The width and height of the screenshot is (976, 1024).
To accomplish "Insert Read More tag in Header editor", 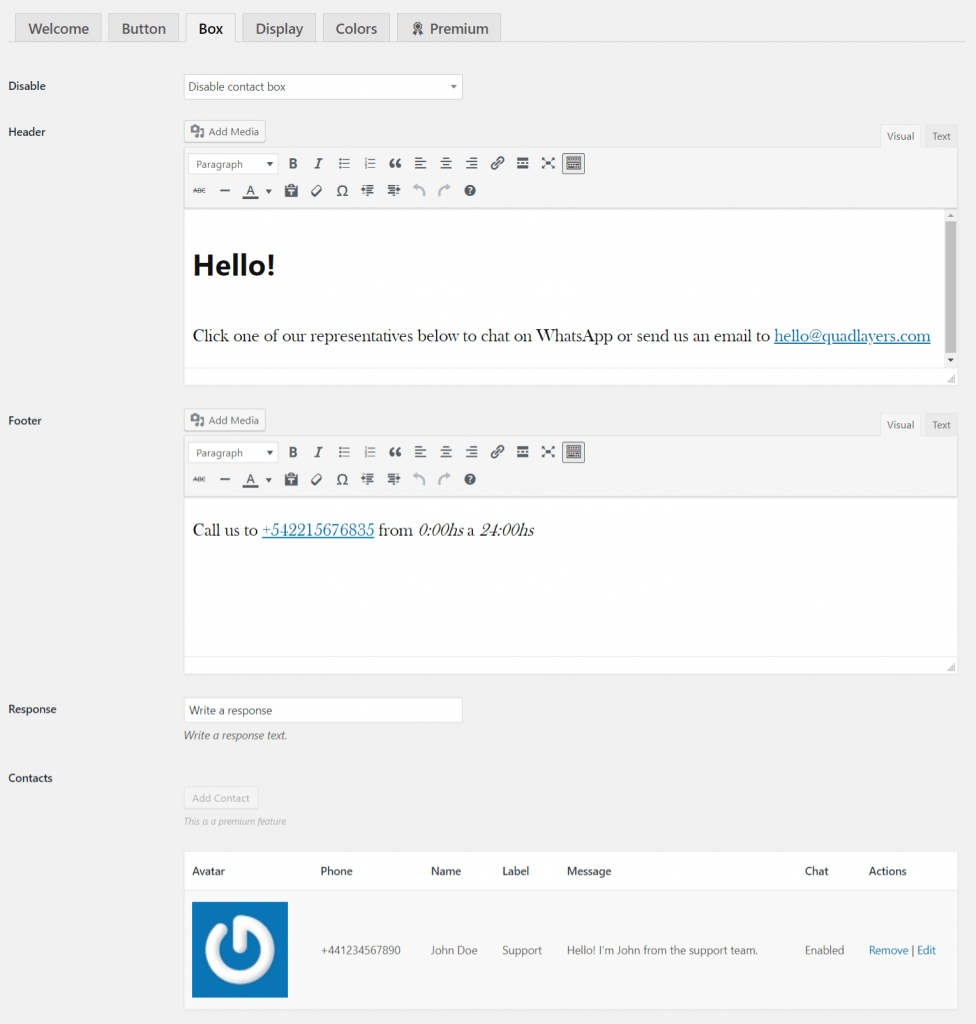I will 523,163.
